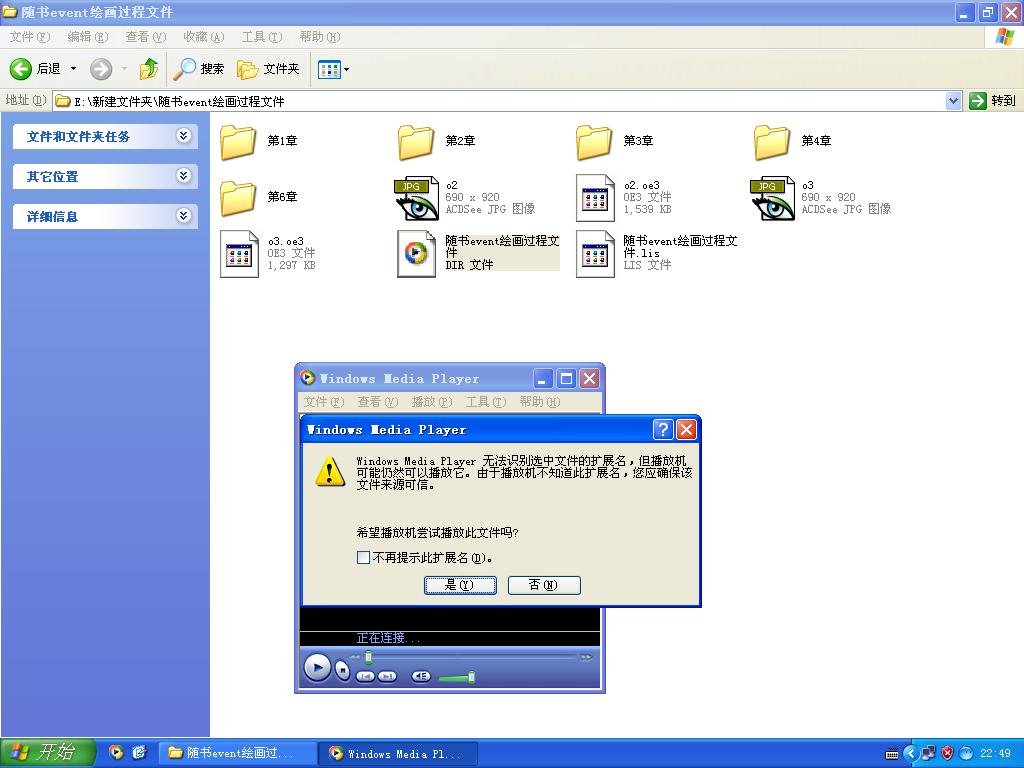Open the Explorer 查看(V) menu
Viewport: 1024px width, 768px height.
(146, 37)
